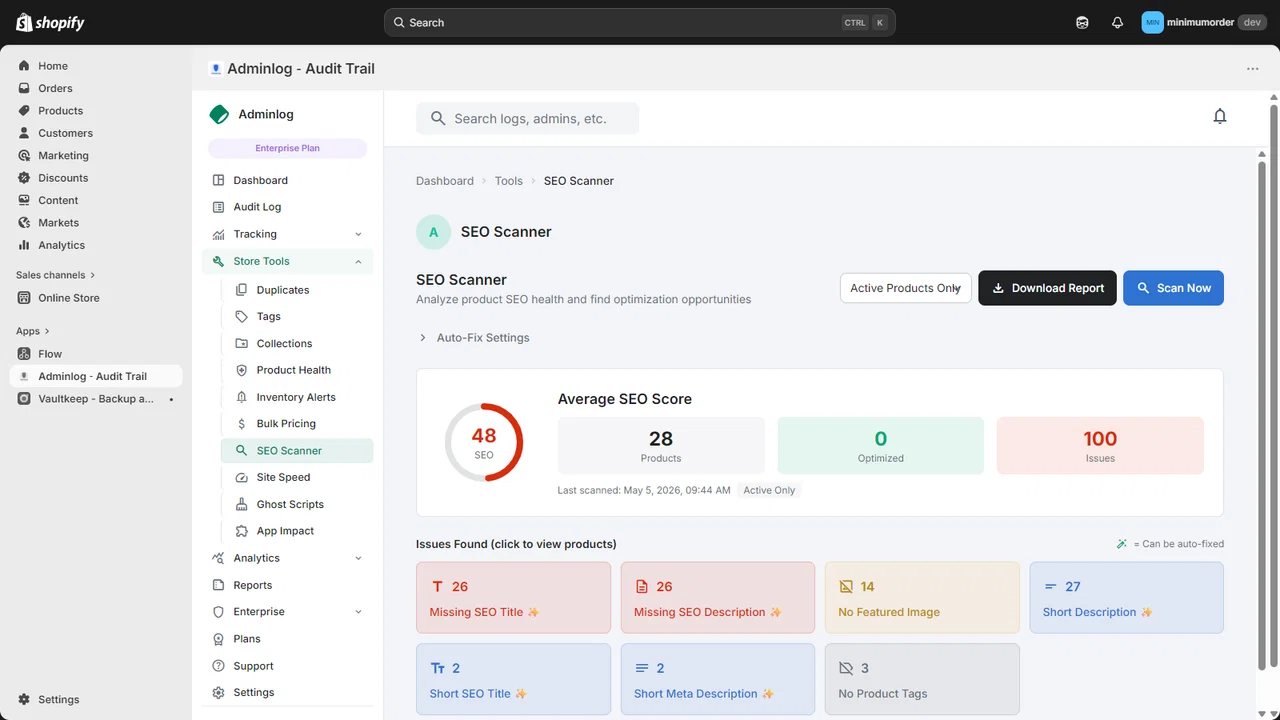Click the Dashboard grid icon
The width and height of the screenshot is (1280, 720).
[219, 180]
